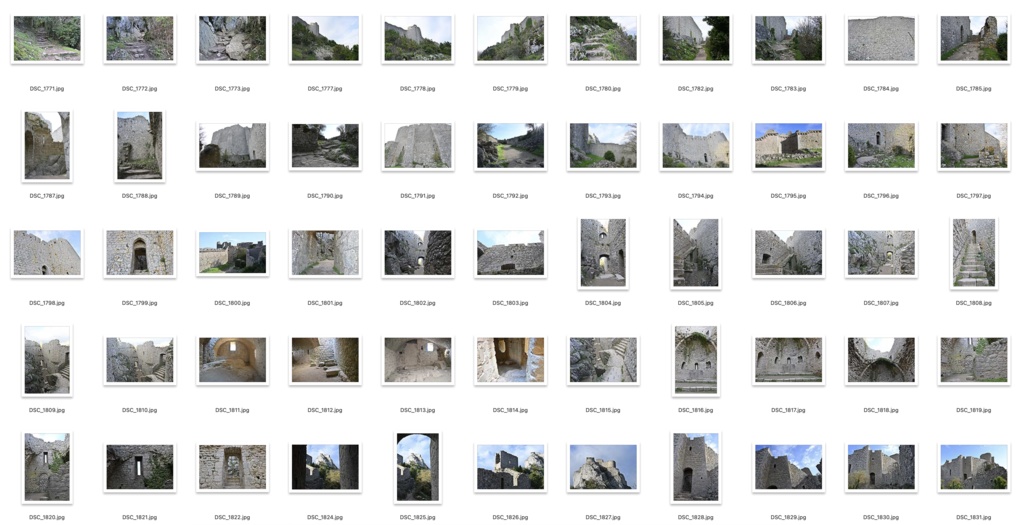Click the file name DSC_1826.jpg
This screenshot has height=525, width=1024.
click(x=510, y=517)
